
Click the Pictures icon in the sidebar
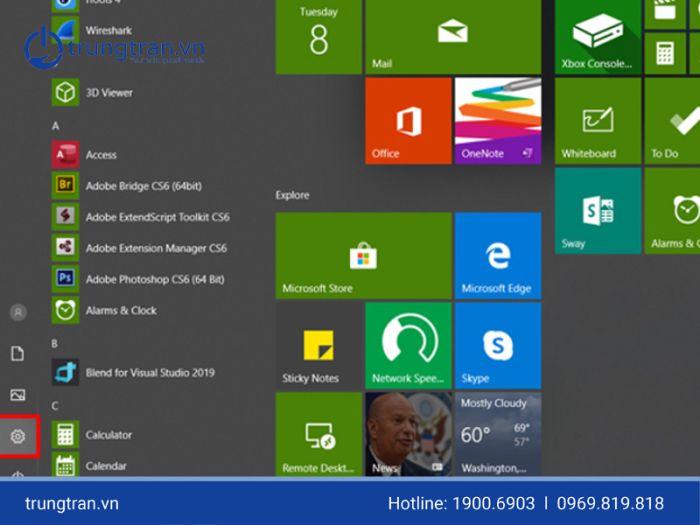coord(17,394)
